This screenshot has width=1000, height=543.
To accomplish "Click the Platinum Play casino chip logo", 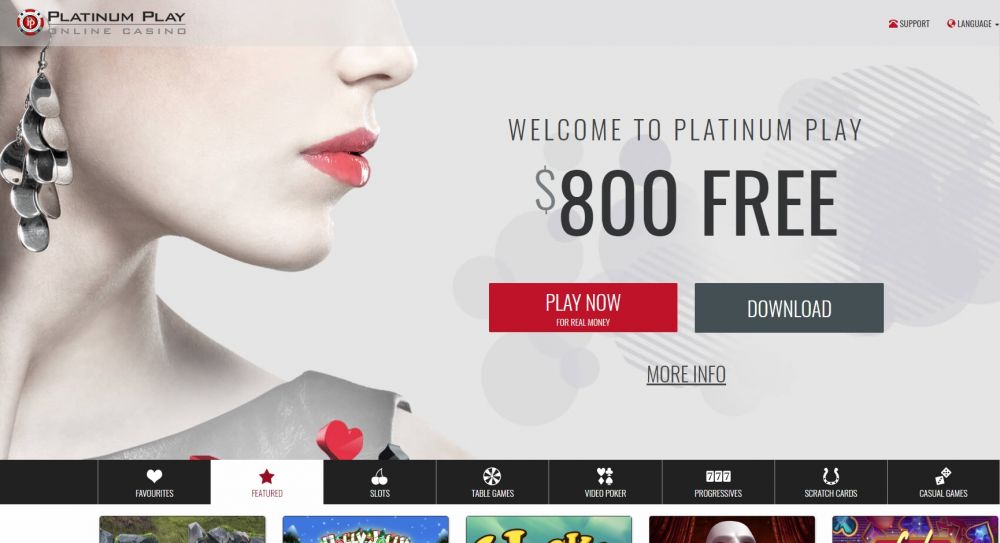I will 29,22.
